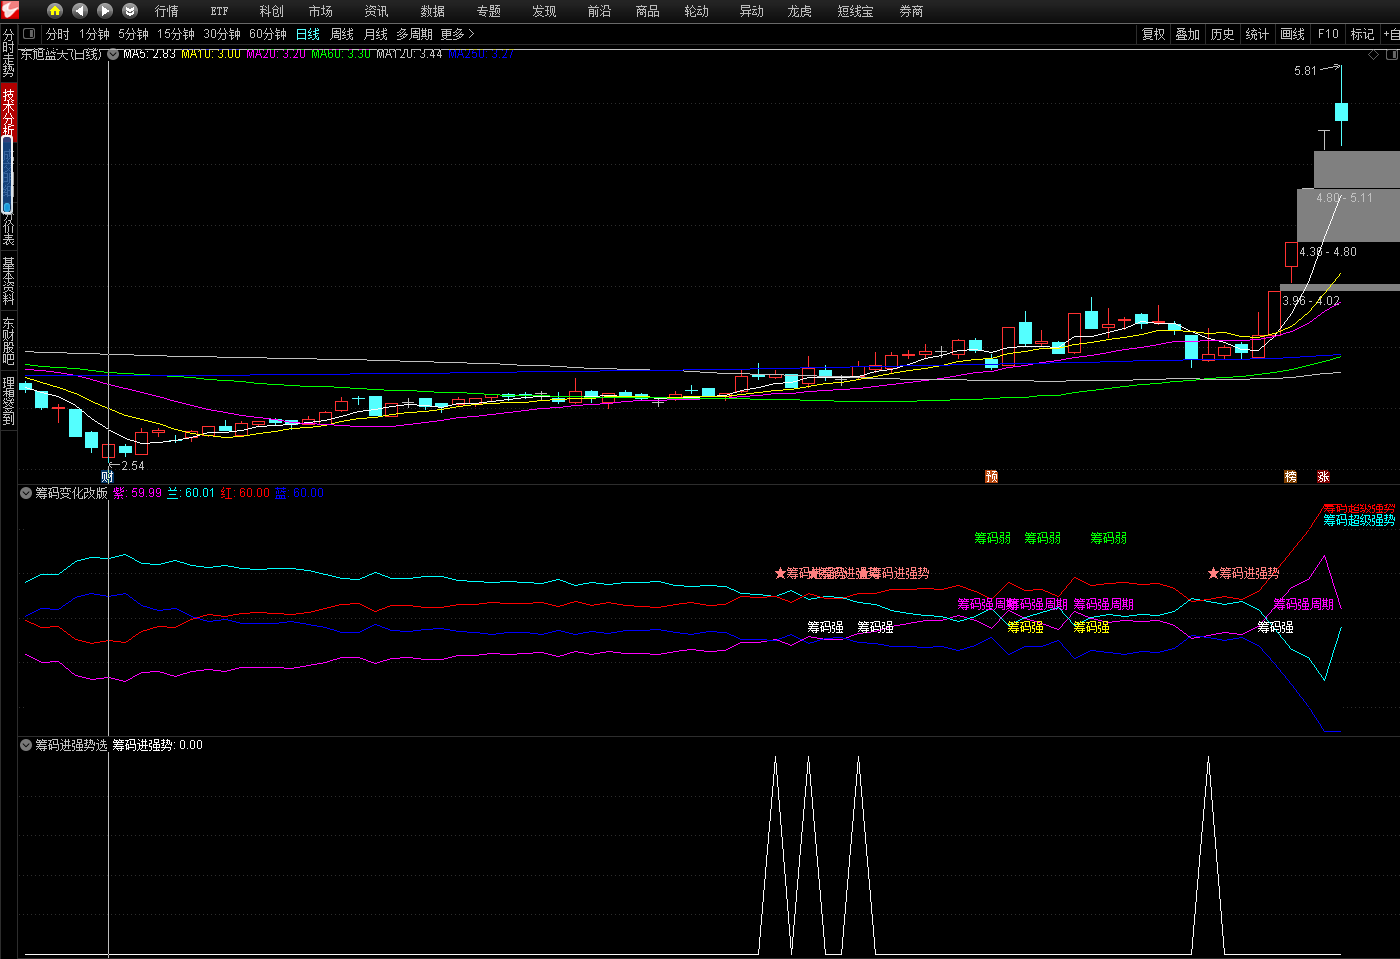Open the 发现 menu
Viewport: 1400px width, 959px height.
544,11
